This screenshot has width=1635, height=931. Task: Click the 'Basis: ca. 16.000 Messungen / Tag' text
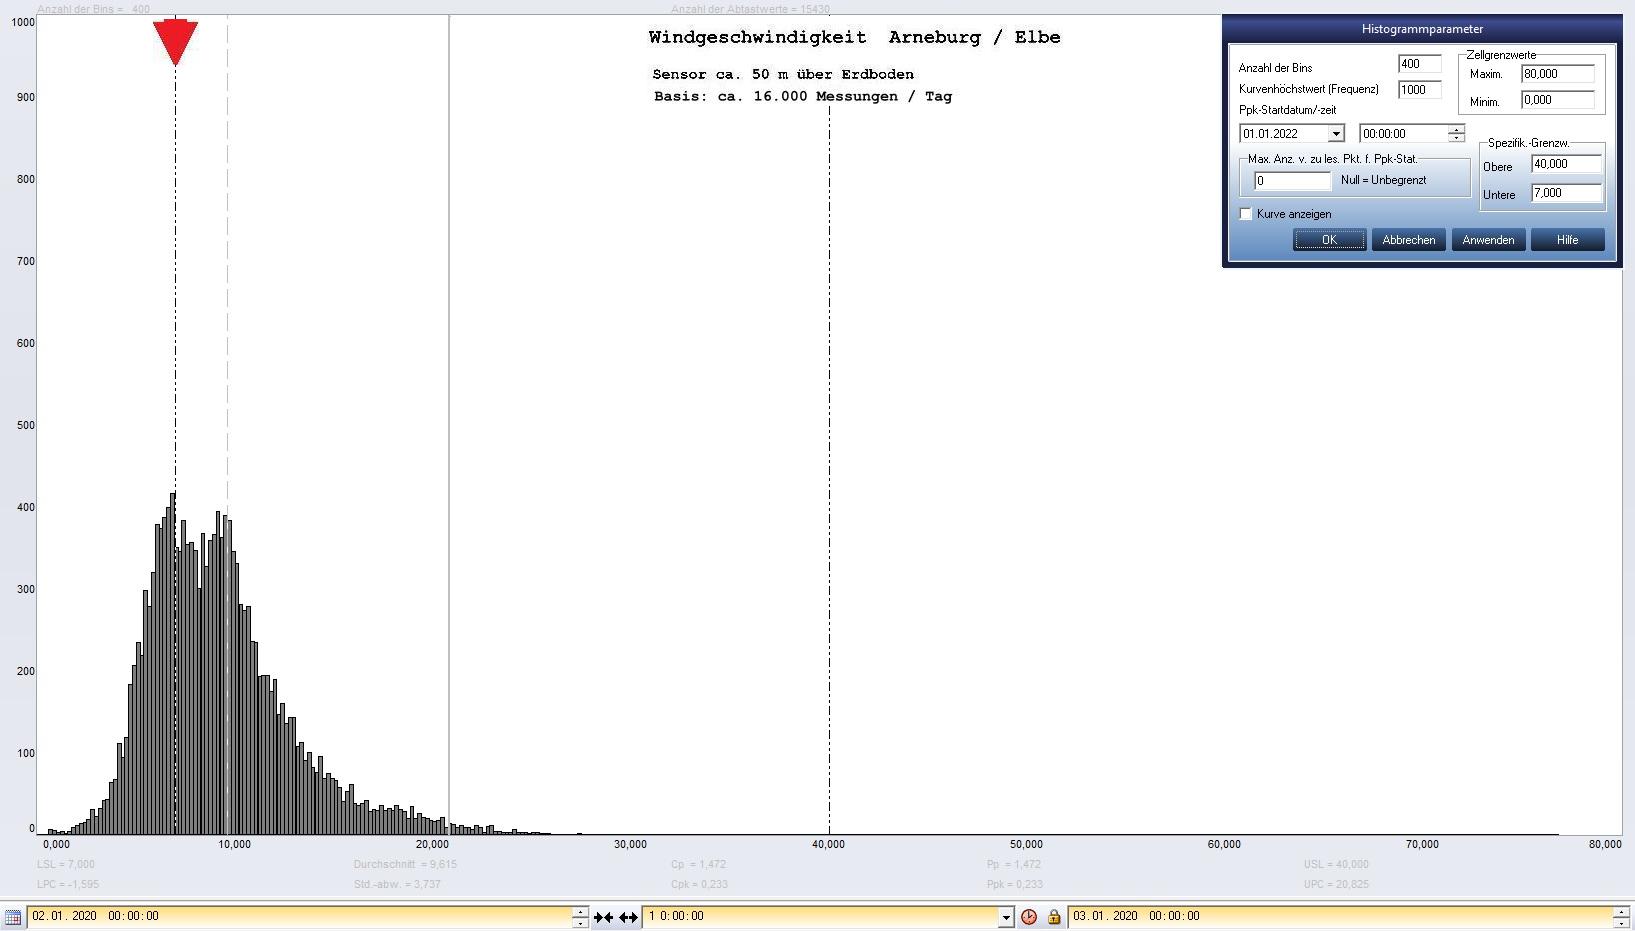[803, 97]
